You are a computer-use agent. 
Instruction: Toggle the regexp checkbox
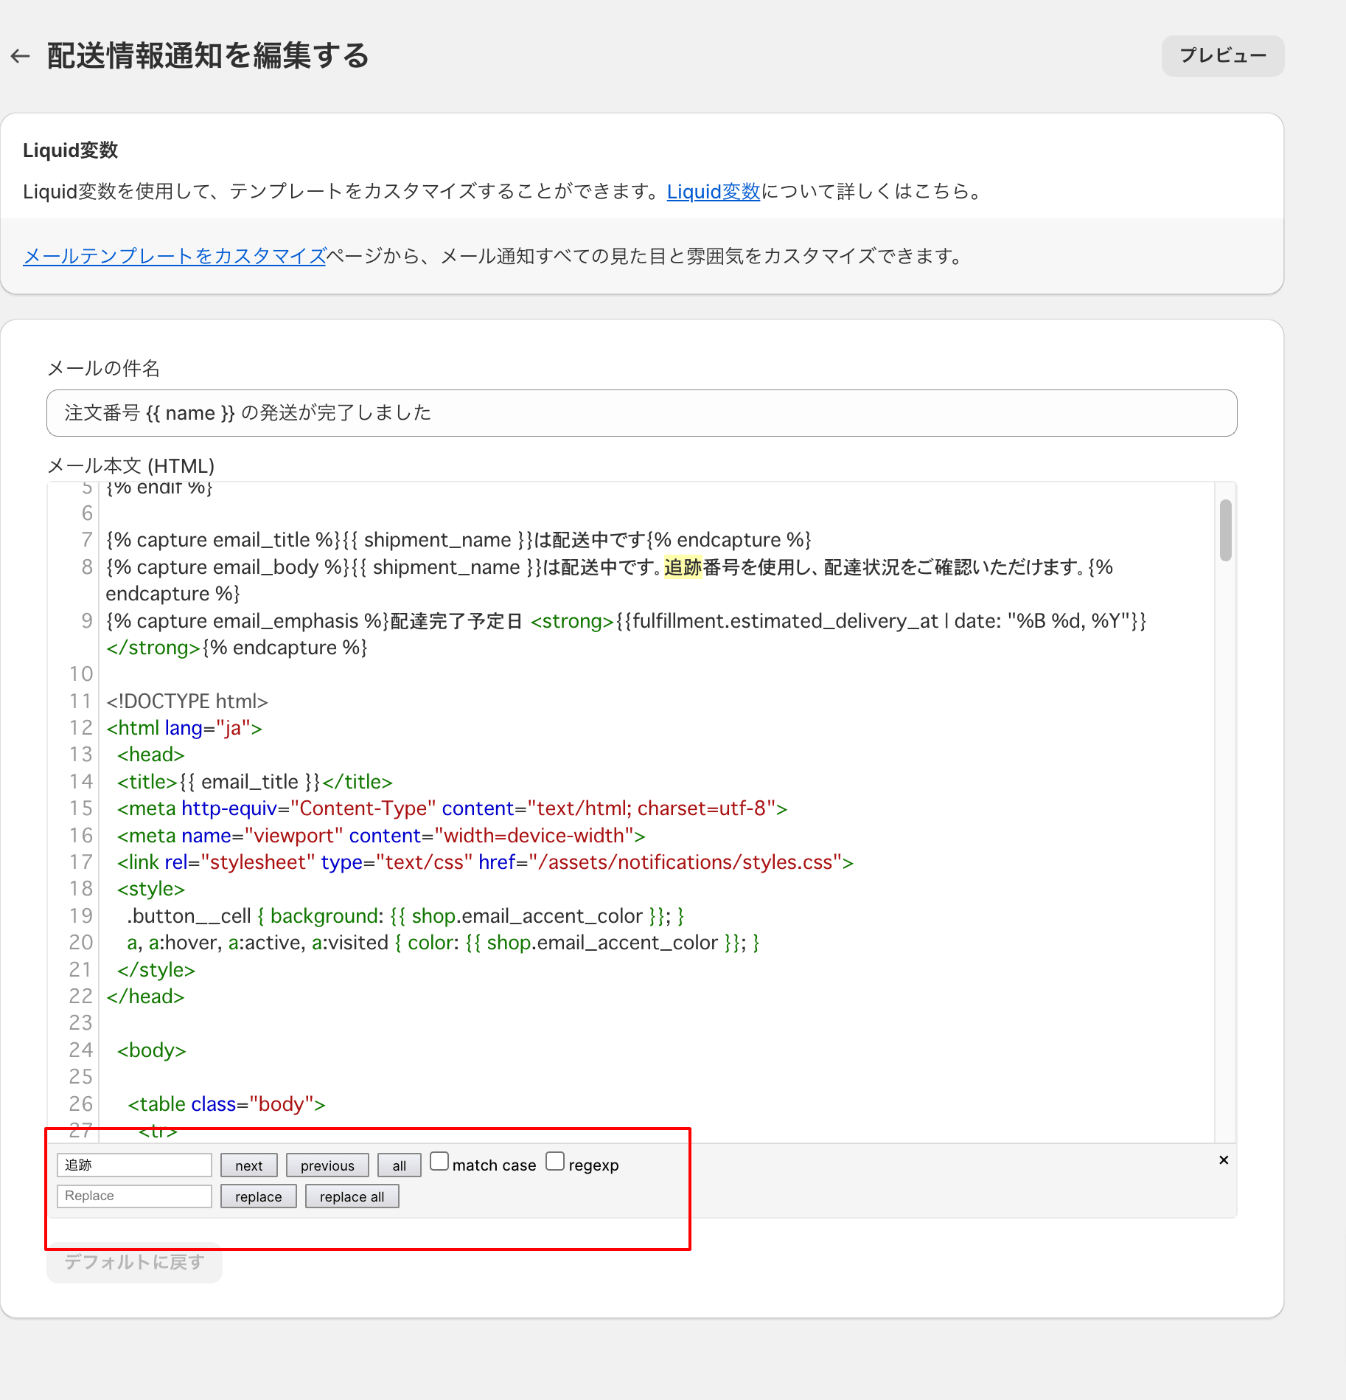tap(555, 1161)
